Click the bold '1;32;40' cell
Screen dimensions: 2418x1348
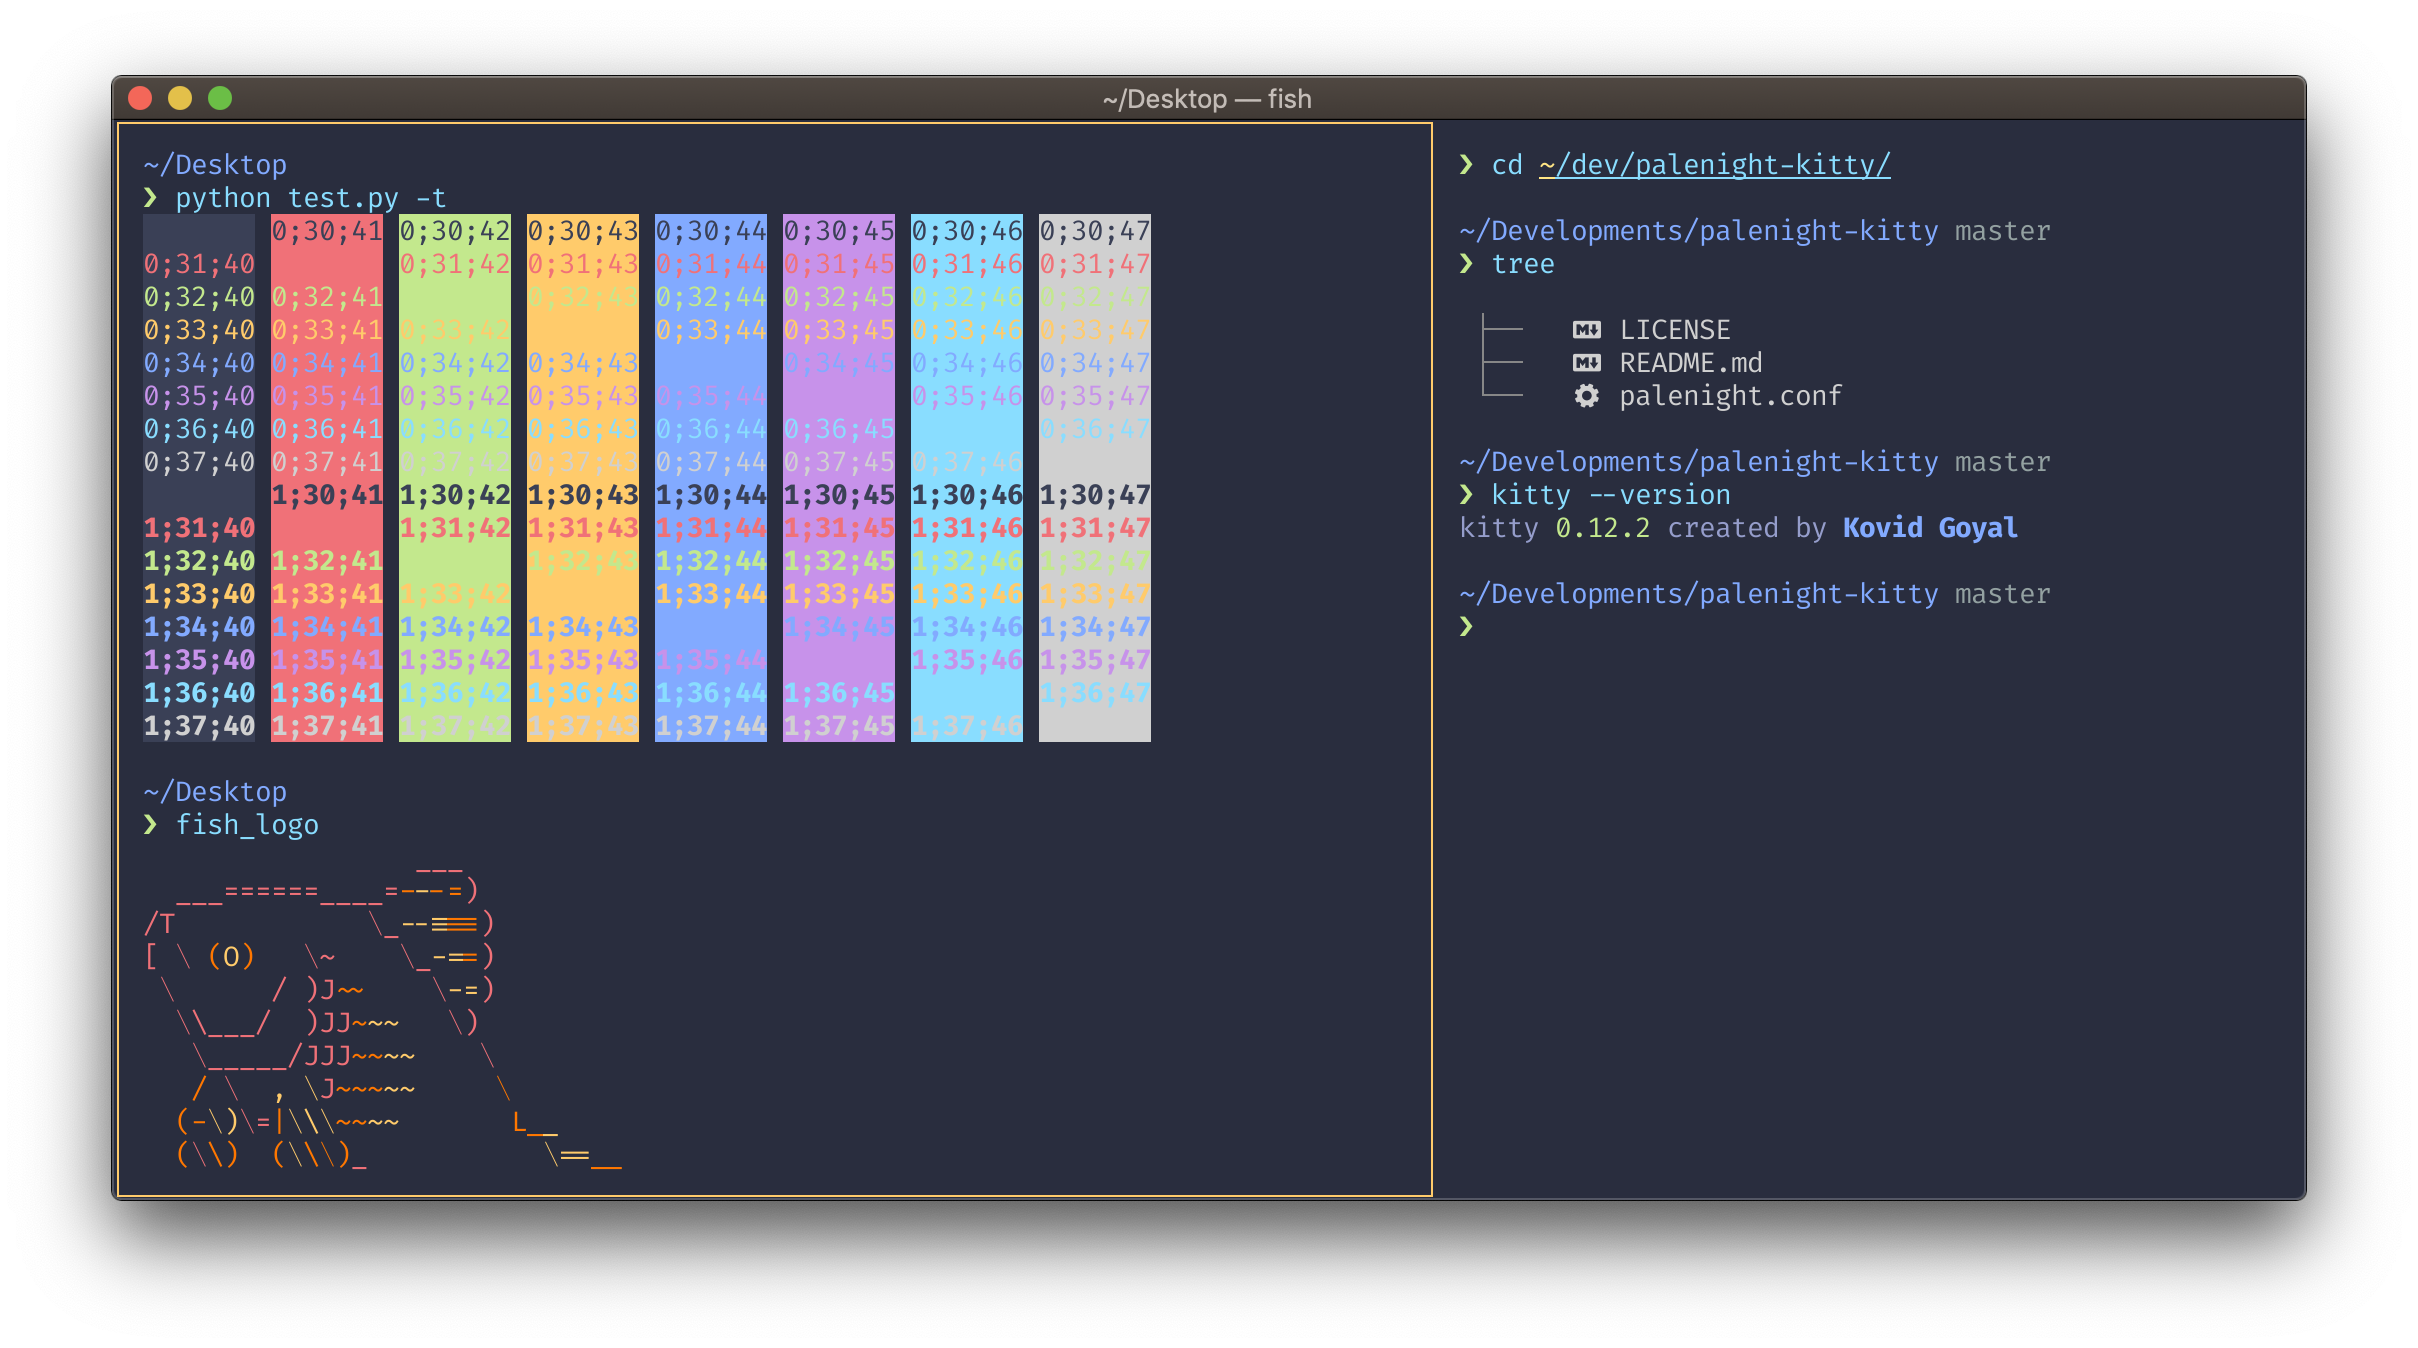pos(199,561)
